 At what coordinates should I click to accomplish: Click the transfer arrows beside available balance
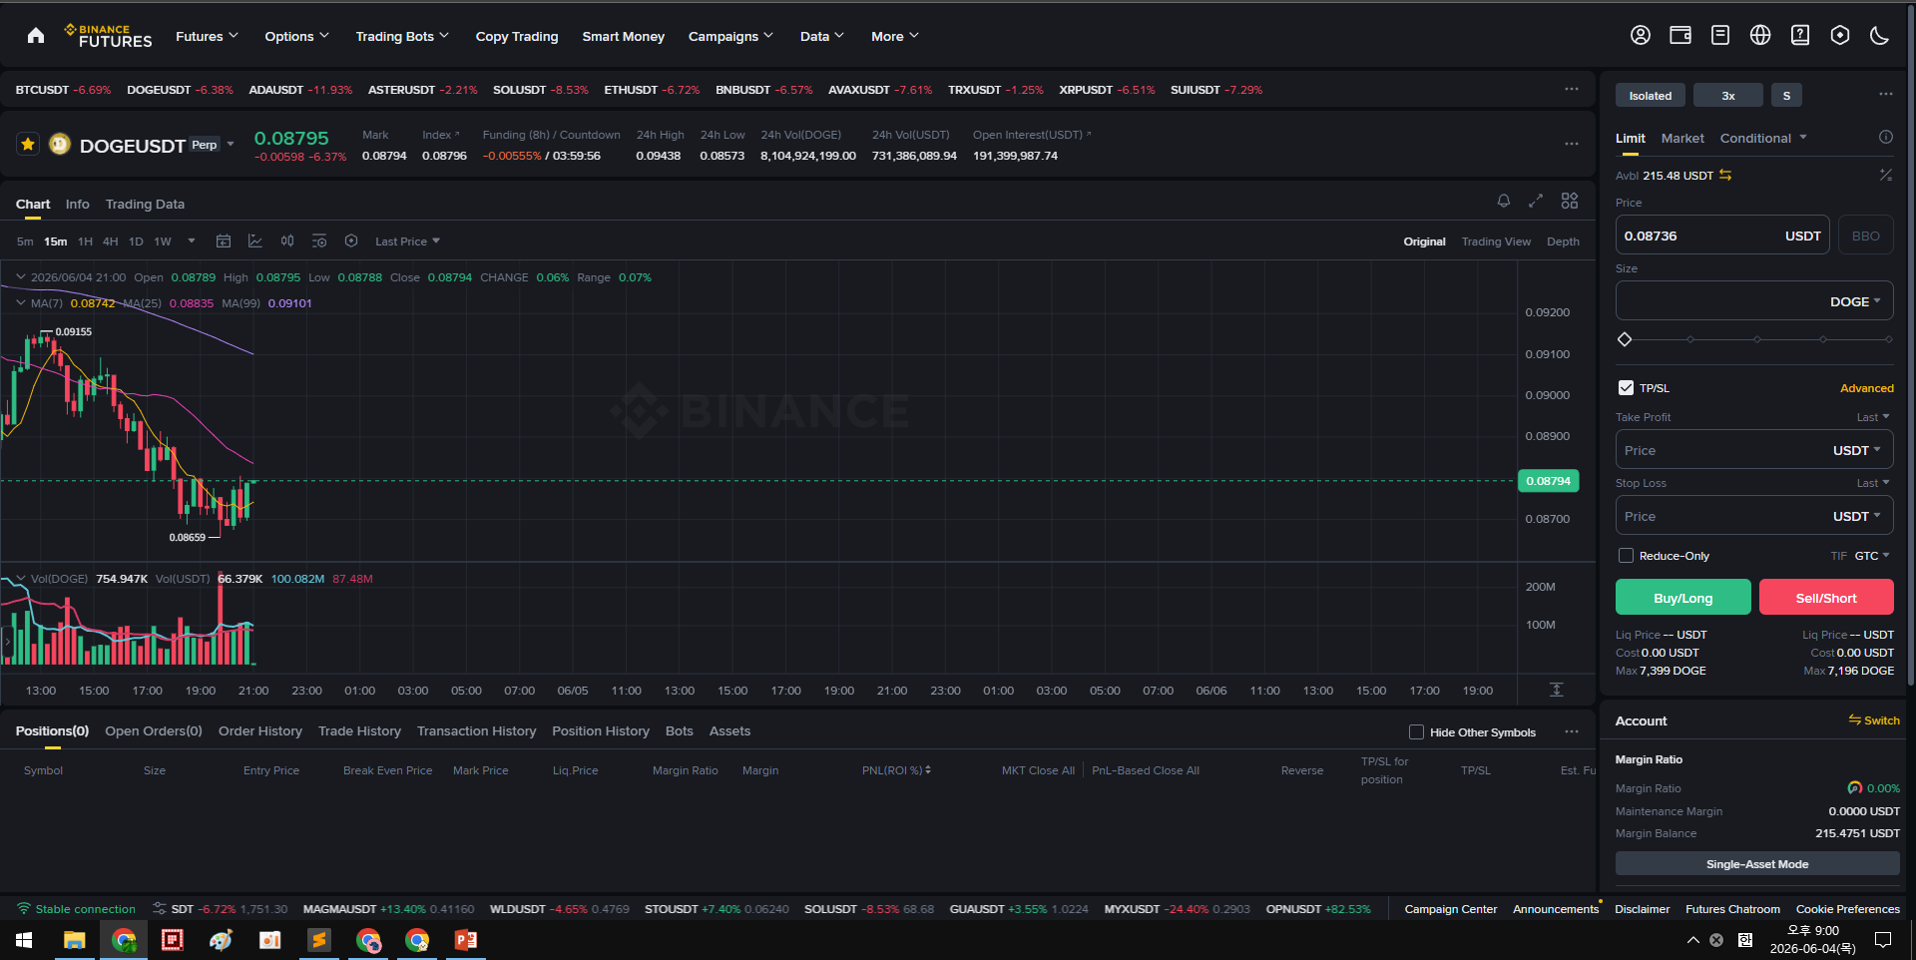click(1725, 175)
